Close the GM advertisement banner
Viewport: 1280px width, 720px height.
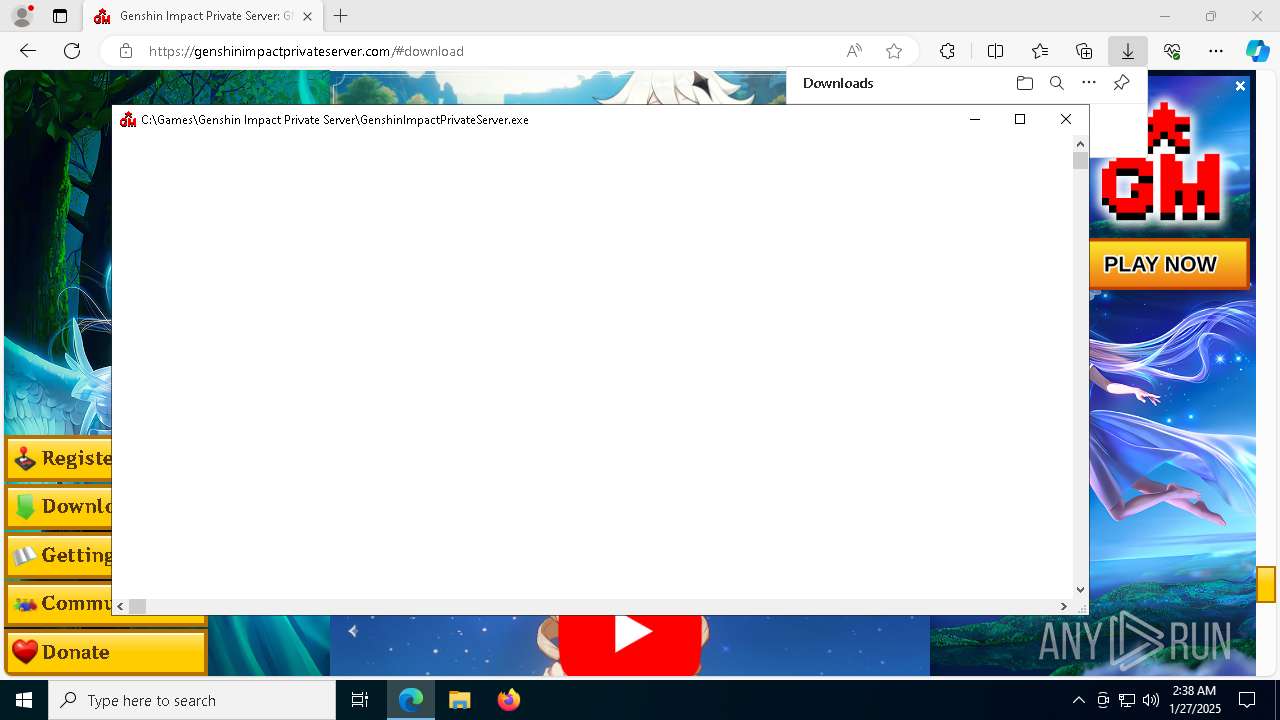click(x=1240, y=86)
